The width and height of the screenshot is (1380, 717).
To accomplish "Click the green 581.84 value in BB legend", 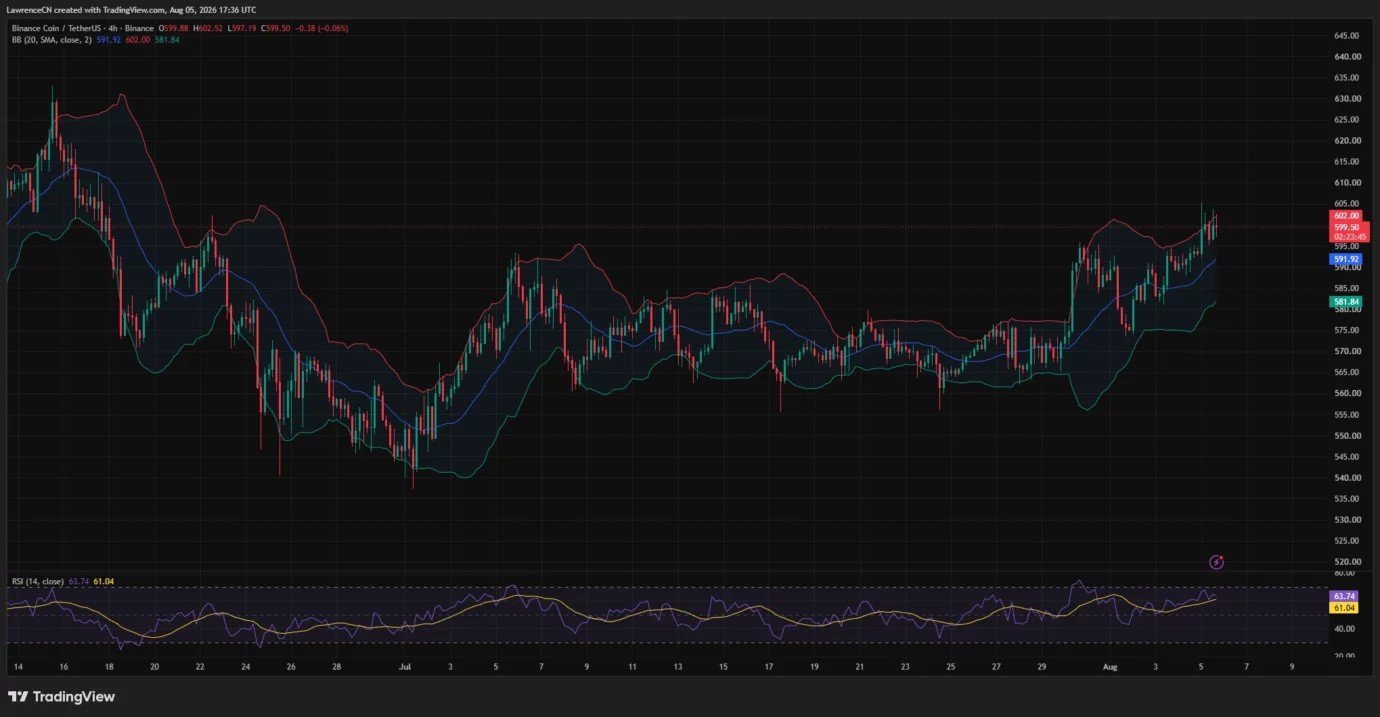I will pyautogui.click(x=167, y=40).
